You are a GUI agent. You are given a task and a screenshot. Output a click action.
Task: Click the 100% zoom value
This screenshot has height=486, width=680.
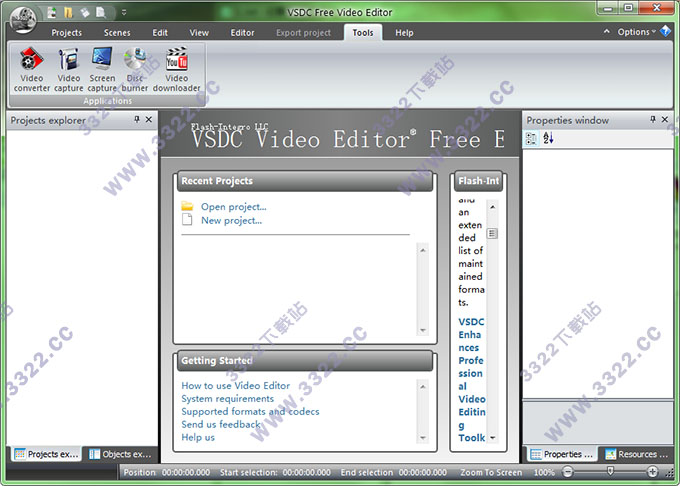pos(544,472)
